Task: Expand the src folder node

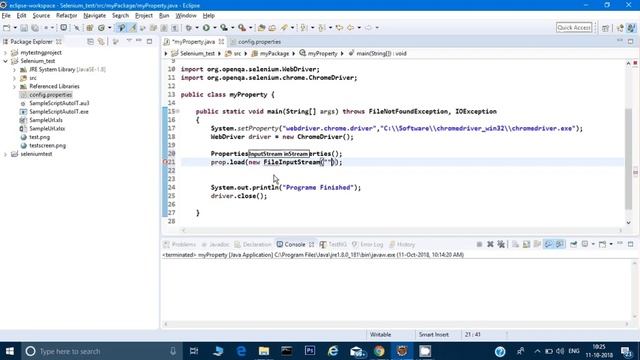Action: [14, 78]
